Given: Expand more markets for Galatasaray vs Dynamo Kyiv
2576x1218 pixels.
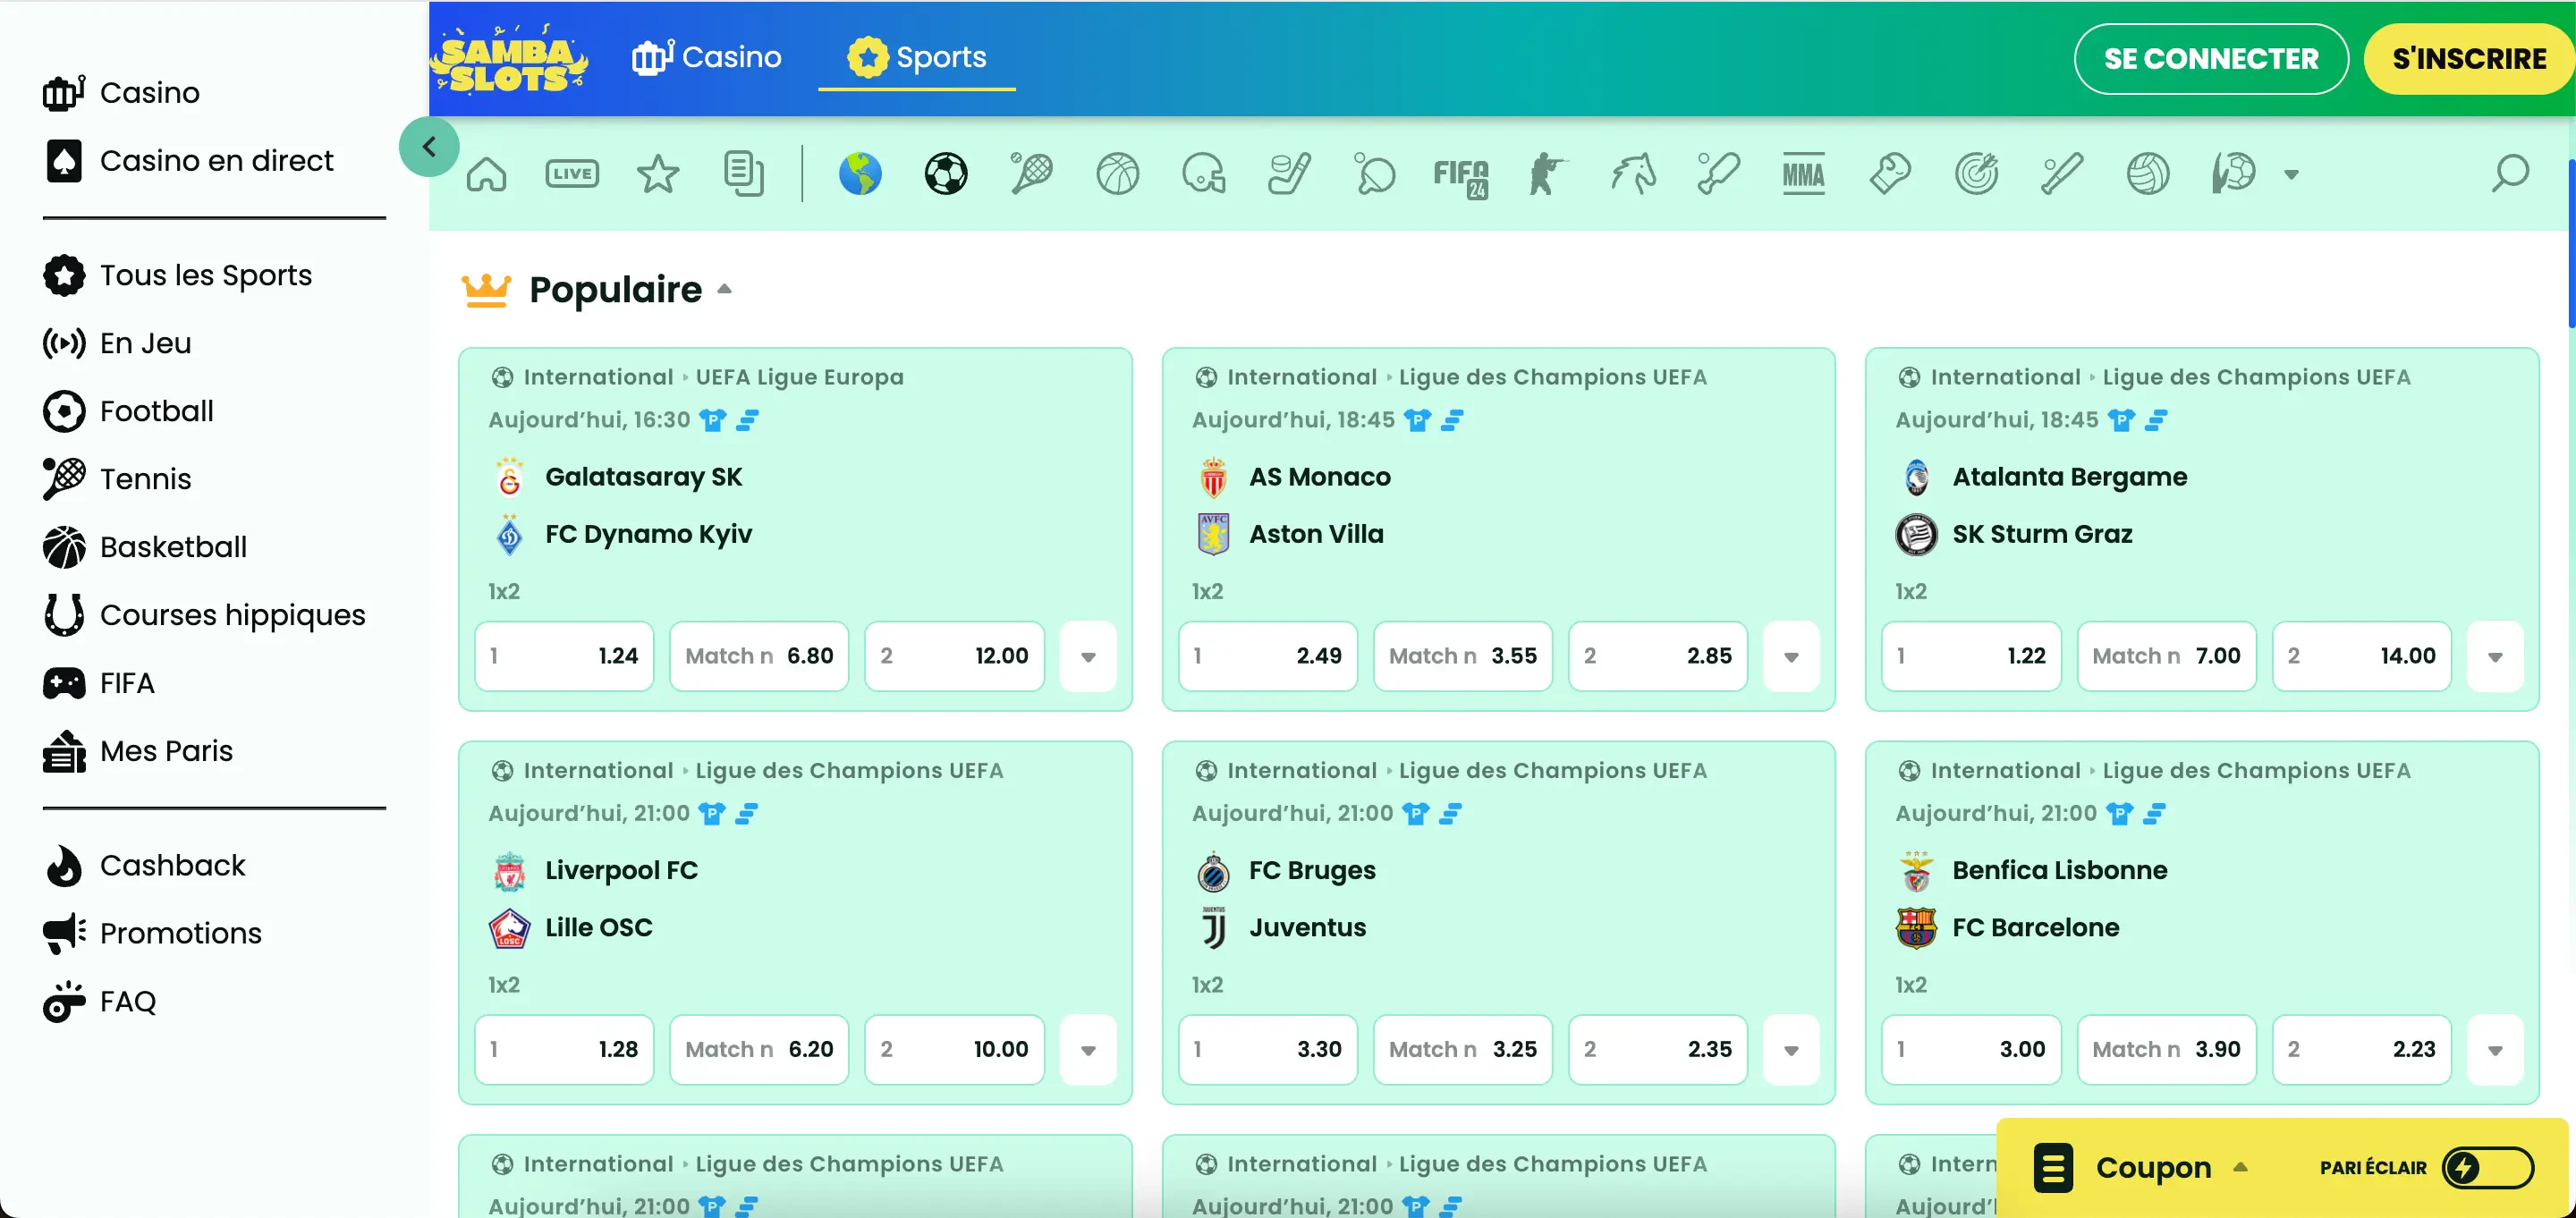Looking at the screenshot, I should pos(1088,657).
